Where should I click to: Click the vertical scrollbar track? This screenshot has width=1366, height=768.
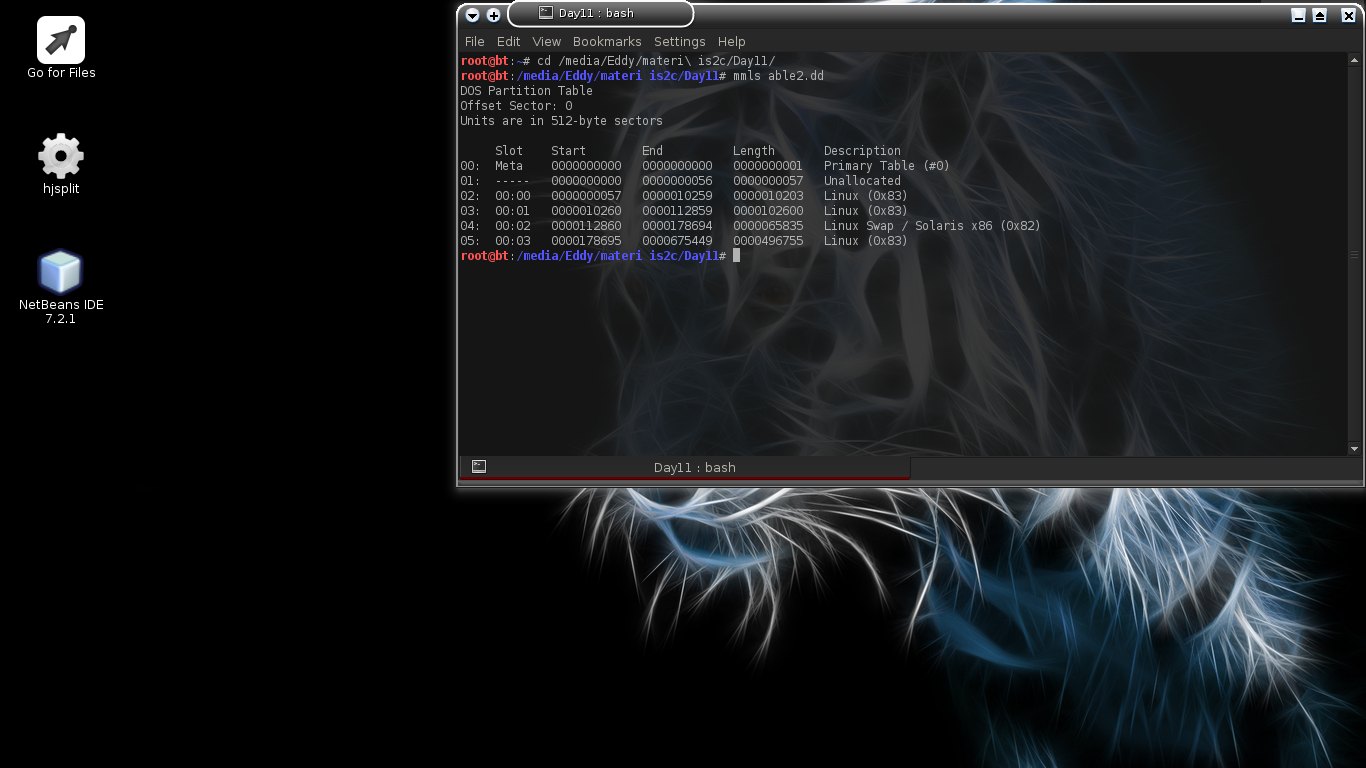(x=1355, y=250)
